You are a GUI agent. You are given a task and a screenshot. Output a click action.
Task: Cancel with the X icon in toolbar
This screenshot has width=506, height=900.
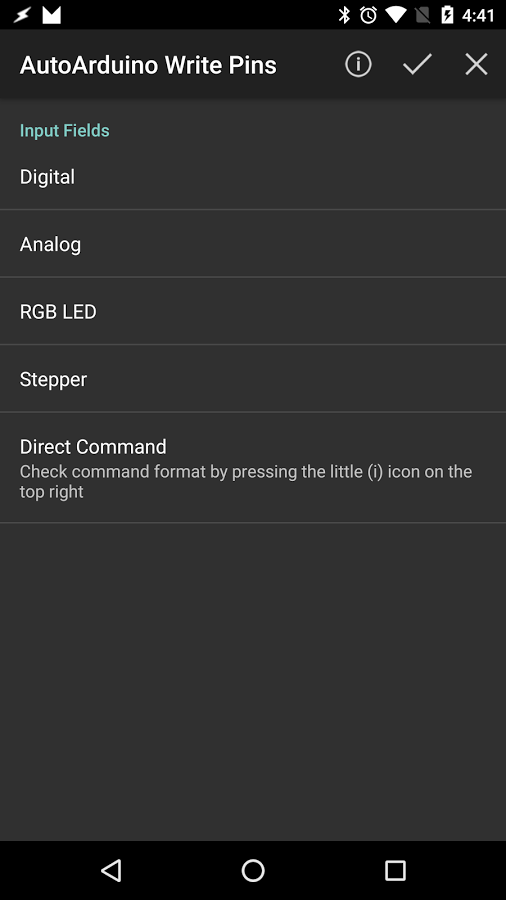[x=476, y=64]
